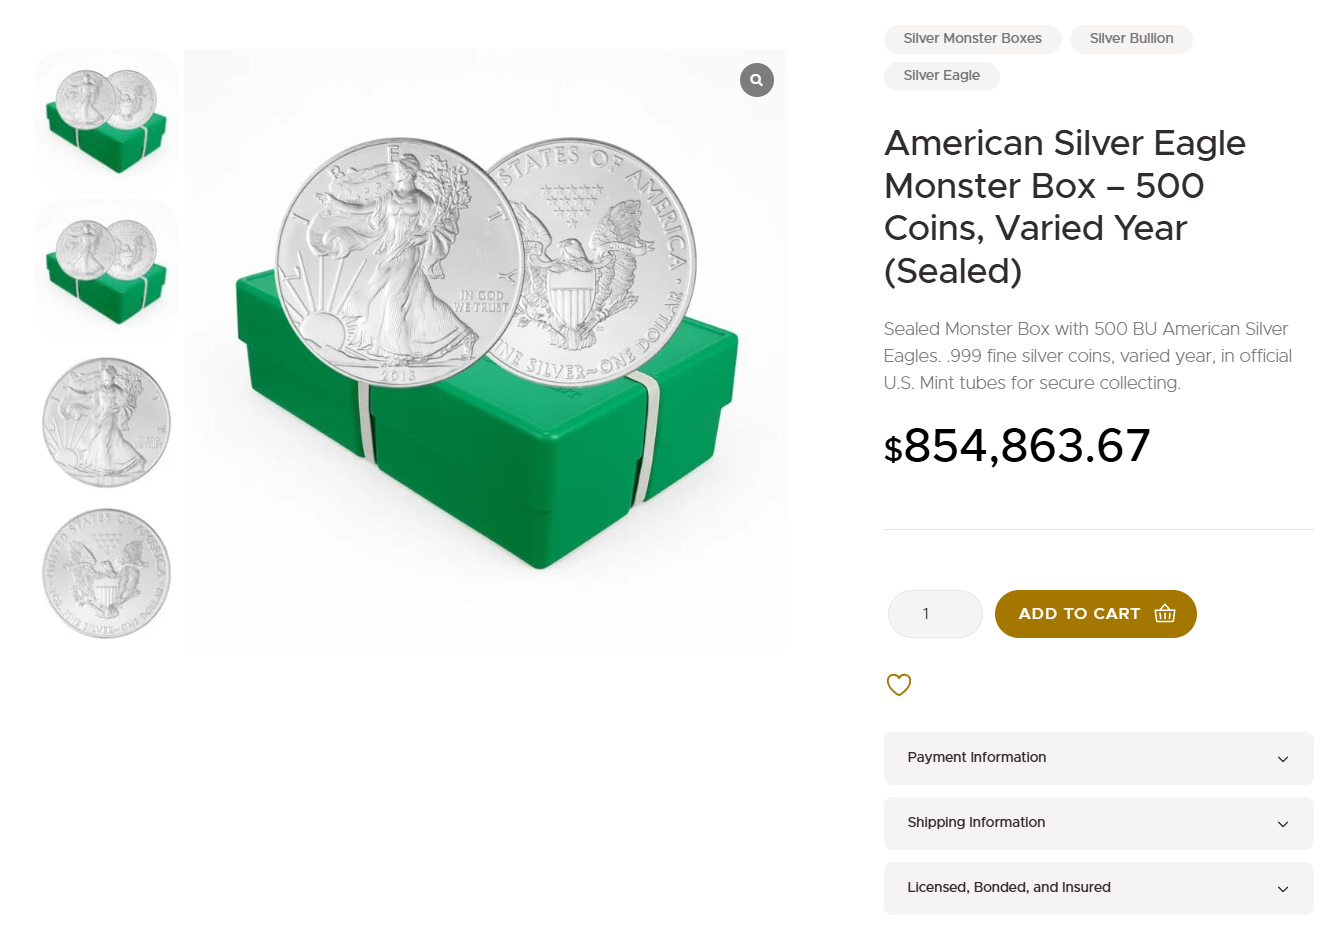Click the $854,863.67 price
The width and height of the screenshot is (1336, 935).
1017,446
